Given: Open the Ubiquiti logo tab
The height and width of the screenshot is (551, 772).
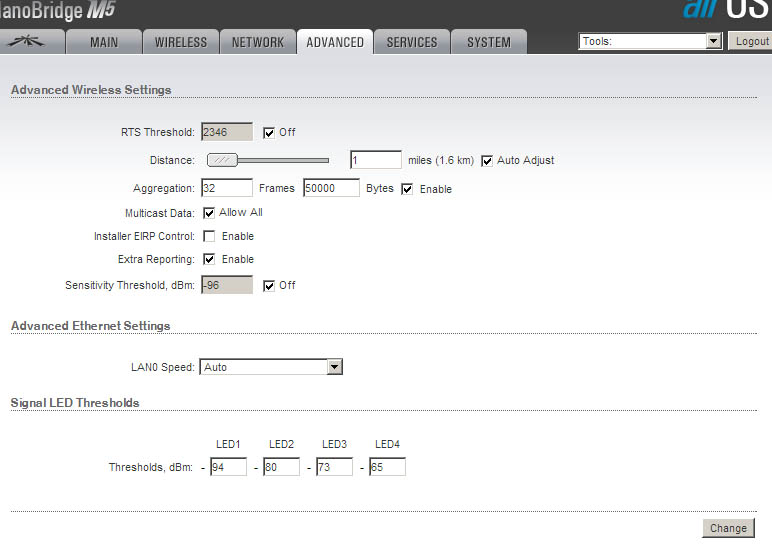Looking at the screenshot, I should pyautogui.click(x=33, y=42).
